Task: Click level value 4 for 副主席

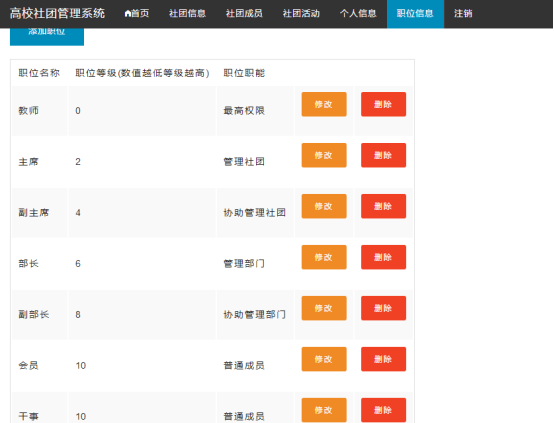Action: pos(78,213)
